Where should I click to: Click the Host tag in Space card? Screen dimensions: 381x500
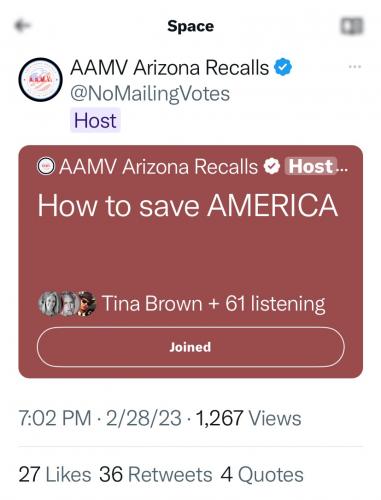[311, 166]
